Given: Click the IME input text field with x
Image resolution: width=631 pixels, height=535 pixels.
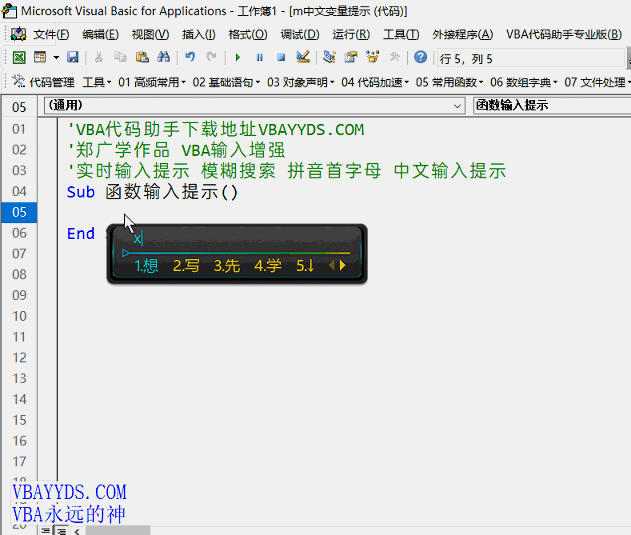Looking at the screenshot, I should [237, 239].
